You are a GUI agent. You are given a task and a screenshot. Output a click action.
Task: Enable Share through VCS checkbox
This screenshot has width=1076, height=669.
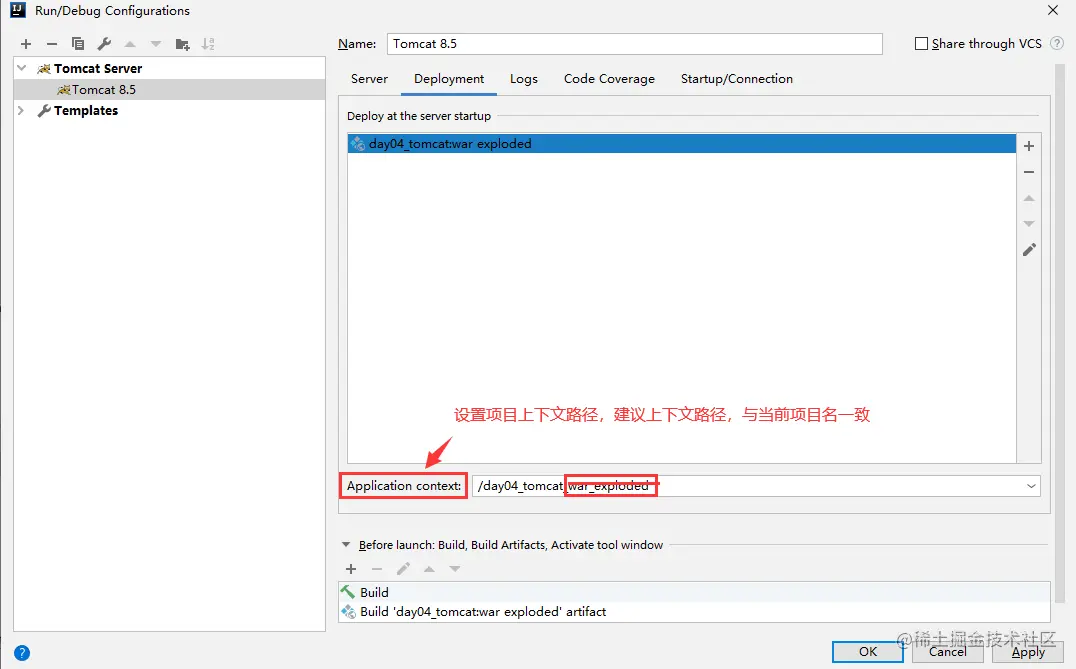click(x=922, y=44)
